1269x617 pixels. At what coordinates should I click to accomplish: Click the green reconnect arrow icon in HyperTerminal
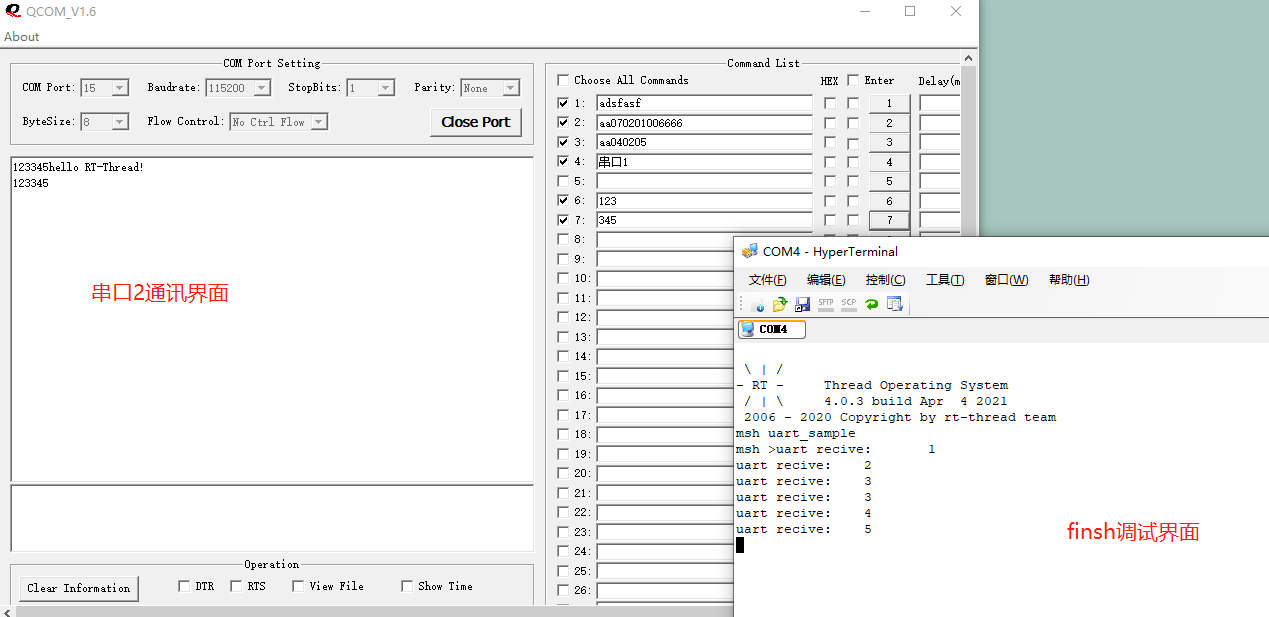click(x=872, y=304)
